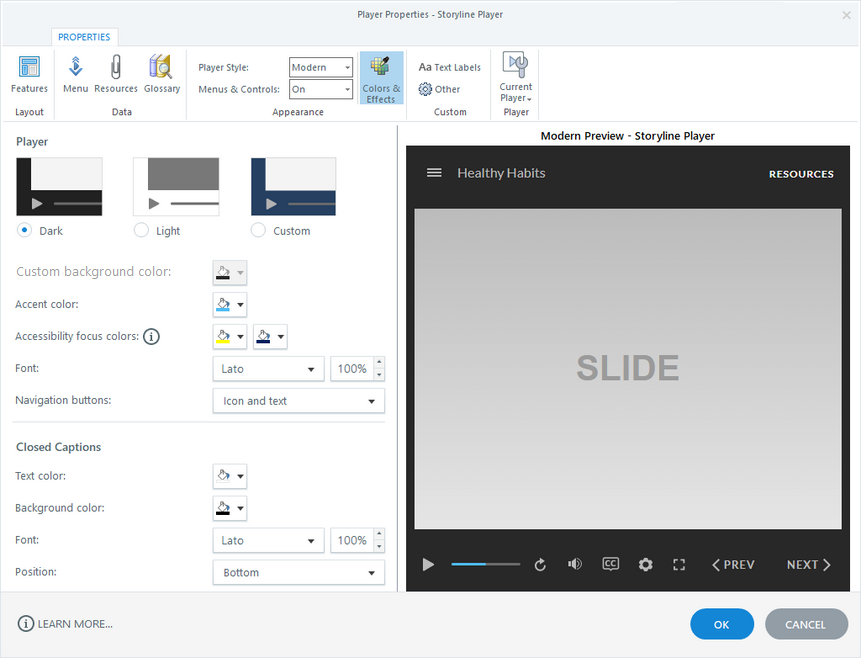The height and width of the screenshot is (658, 861).
Task: Toggle fullscreen icon in player preview
Action: pos(679,564)
